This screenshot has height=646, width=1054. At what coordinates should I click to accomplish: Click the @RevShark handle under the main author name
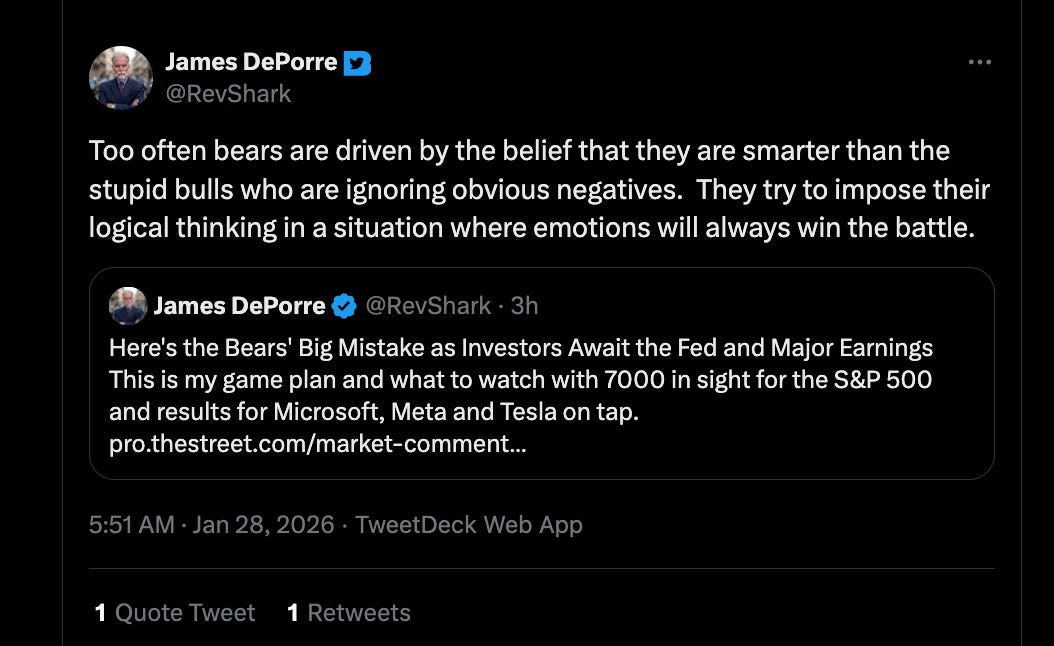(x=228, y=94)
